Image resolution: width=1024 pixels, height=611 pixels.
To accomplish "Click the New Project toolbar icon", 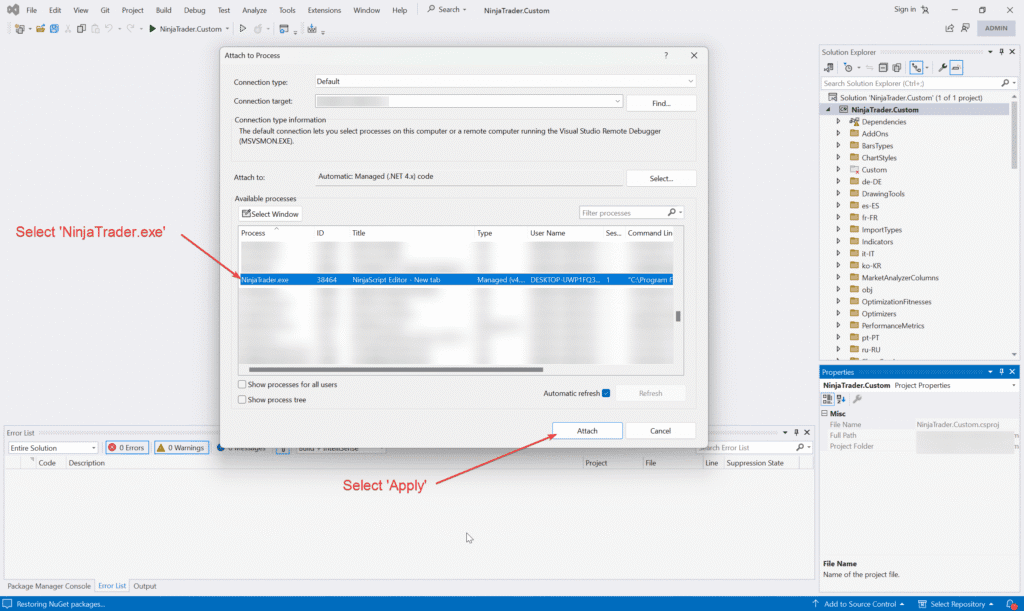I will [x=20, y=29].
